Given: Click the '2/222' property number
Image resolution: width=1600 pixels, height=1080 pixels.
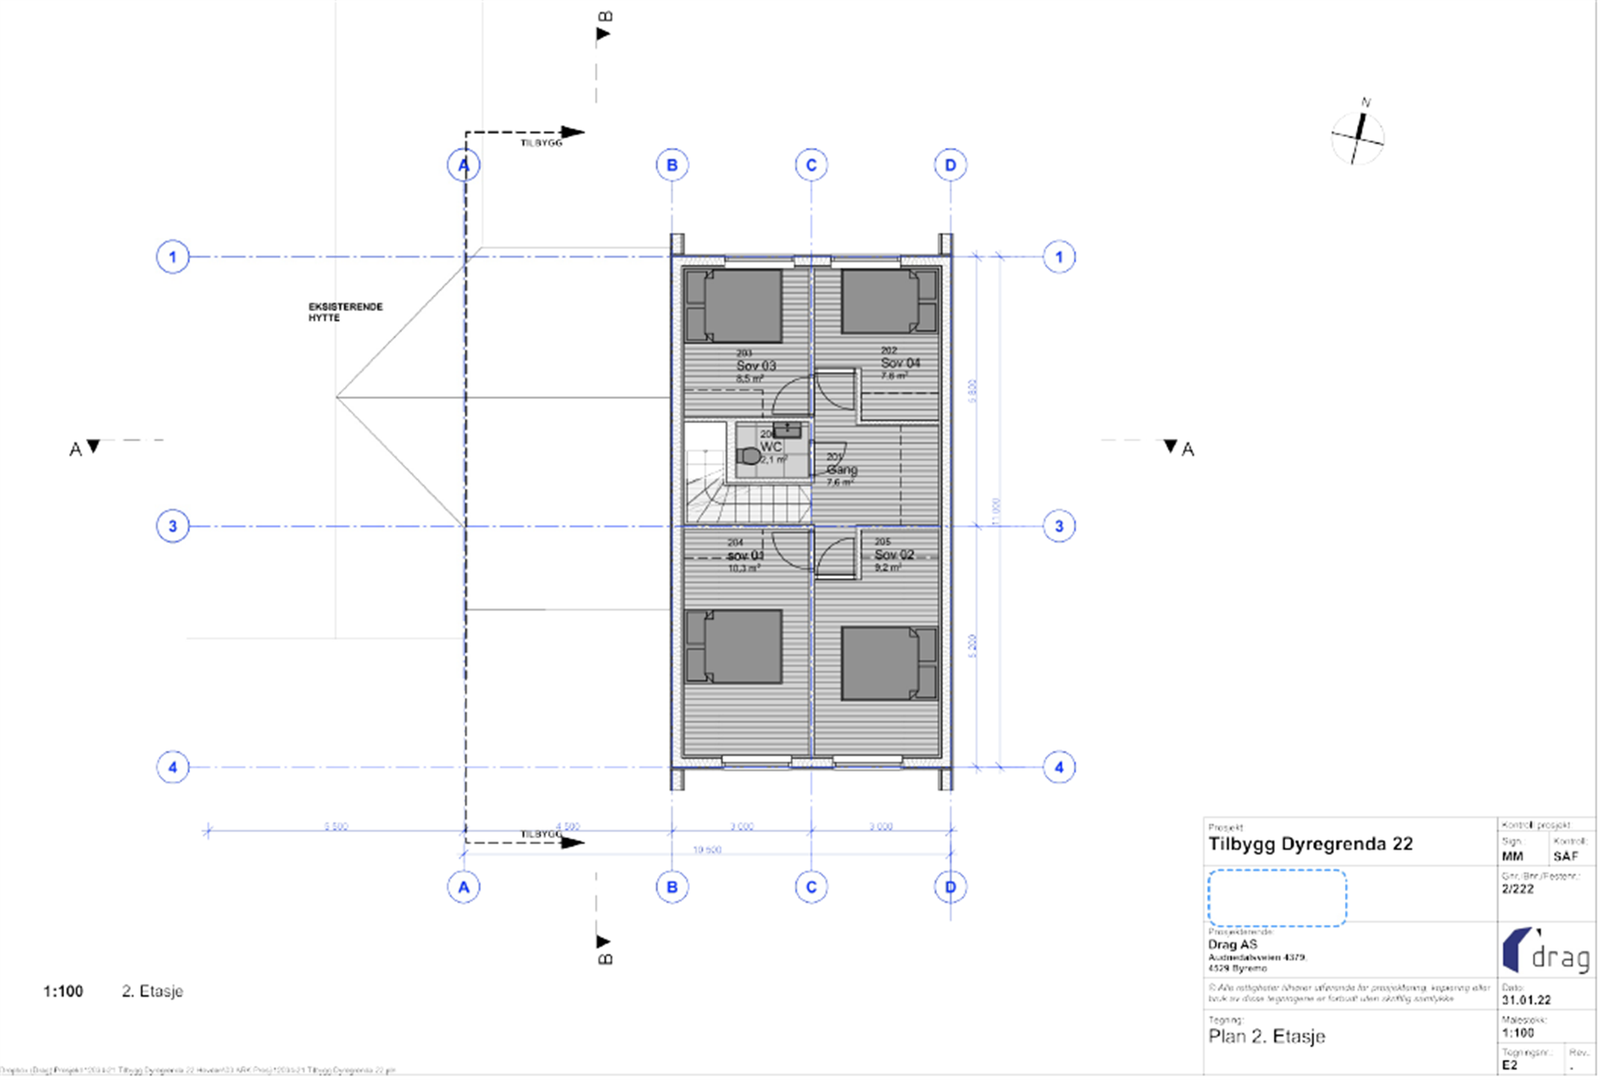Looking at the screenshot, I should coord(1517,888).
